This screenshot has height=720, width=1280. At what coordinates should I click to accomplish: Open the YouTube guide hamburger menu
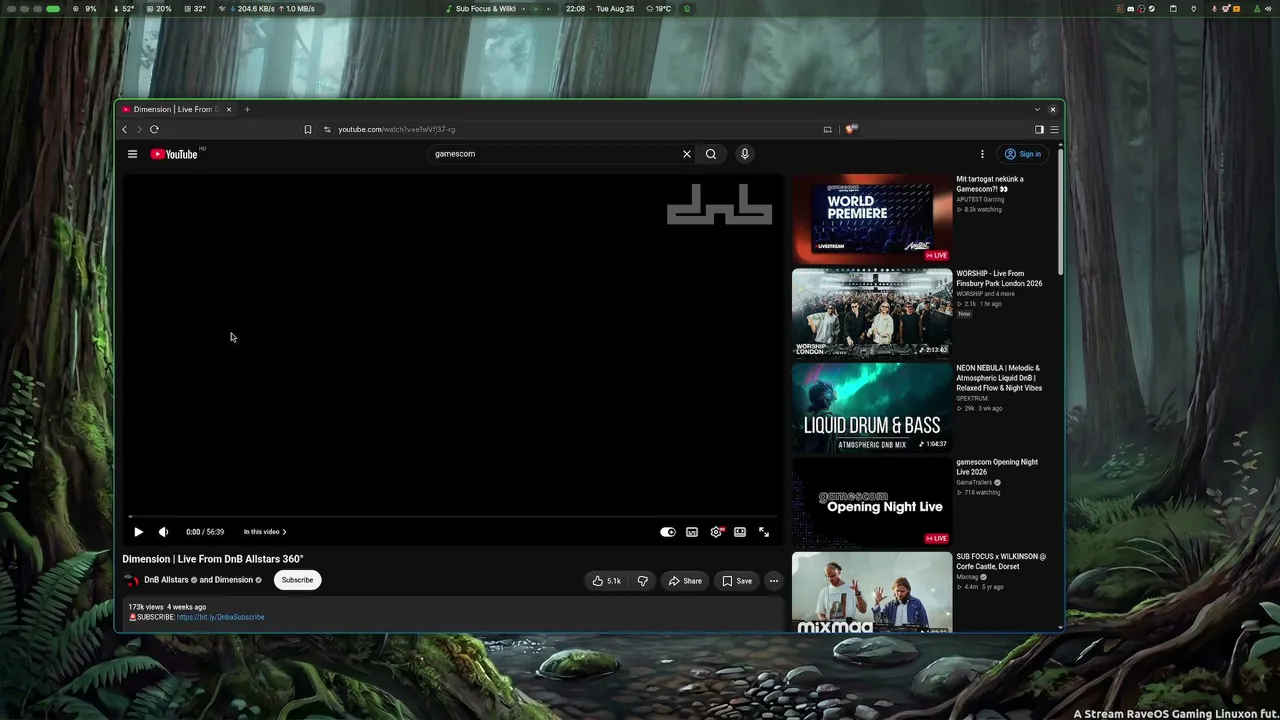[132, 154]
